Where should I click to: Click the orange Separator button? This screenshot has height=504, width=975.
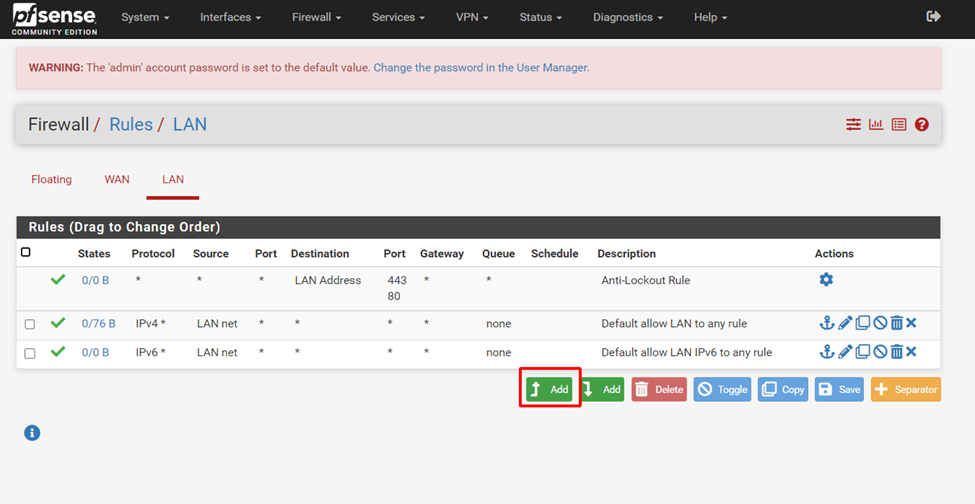(905, 389)
